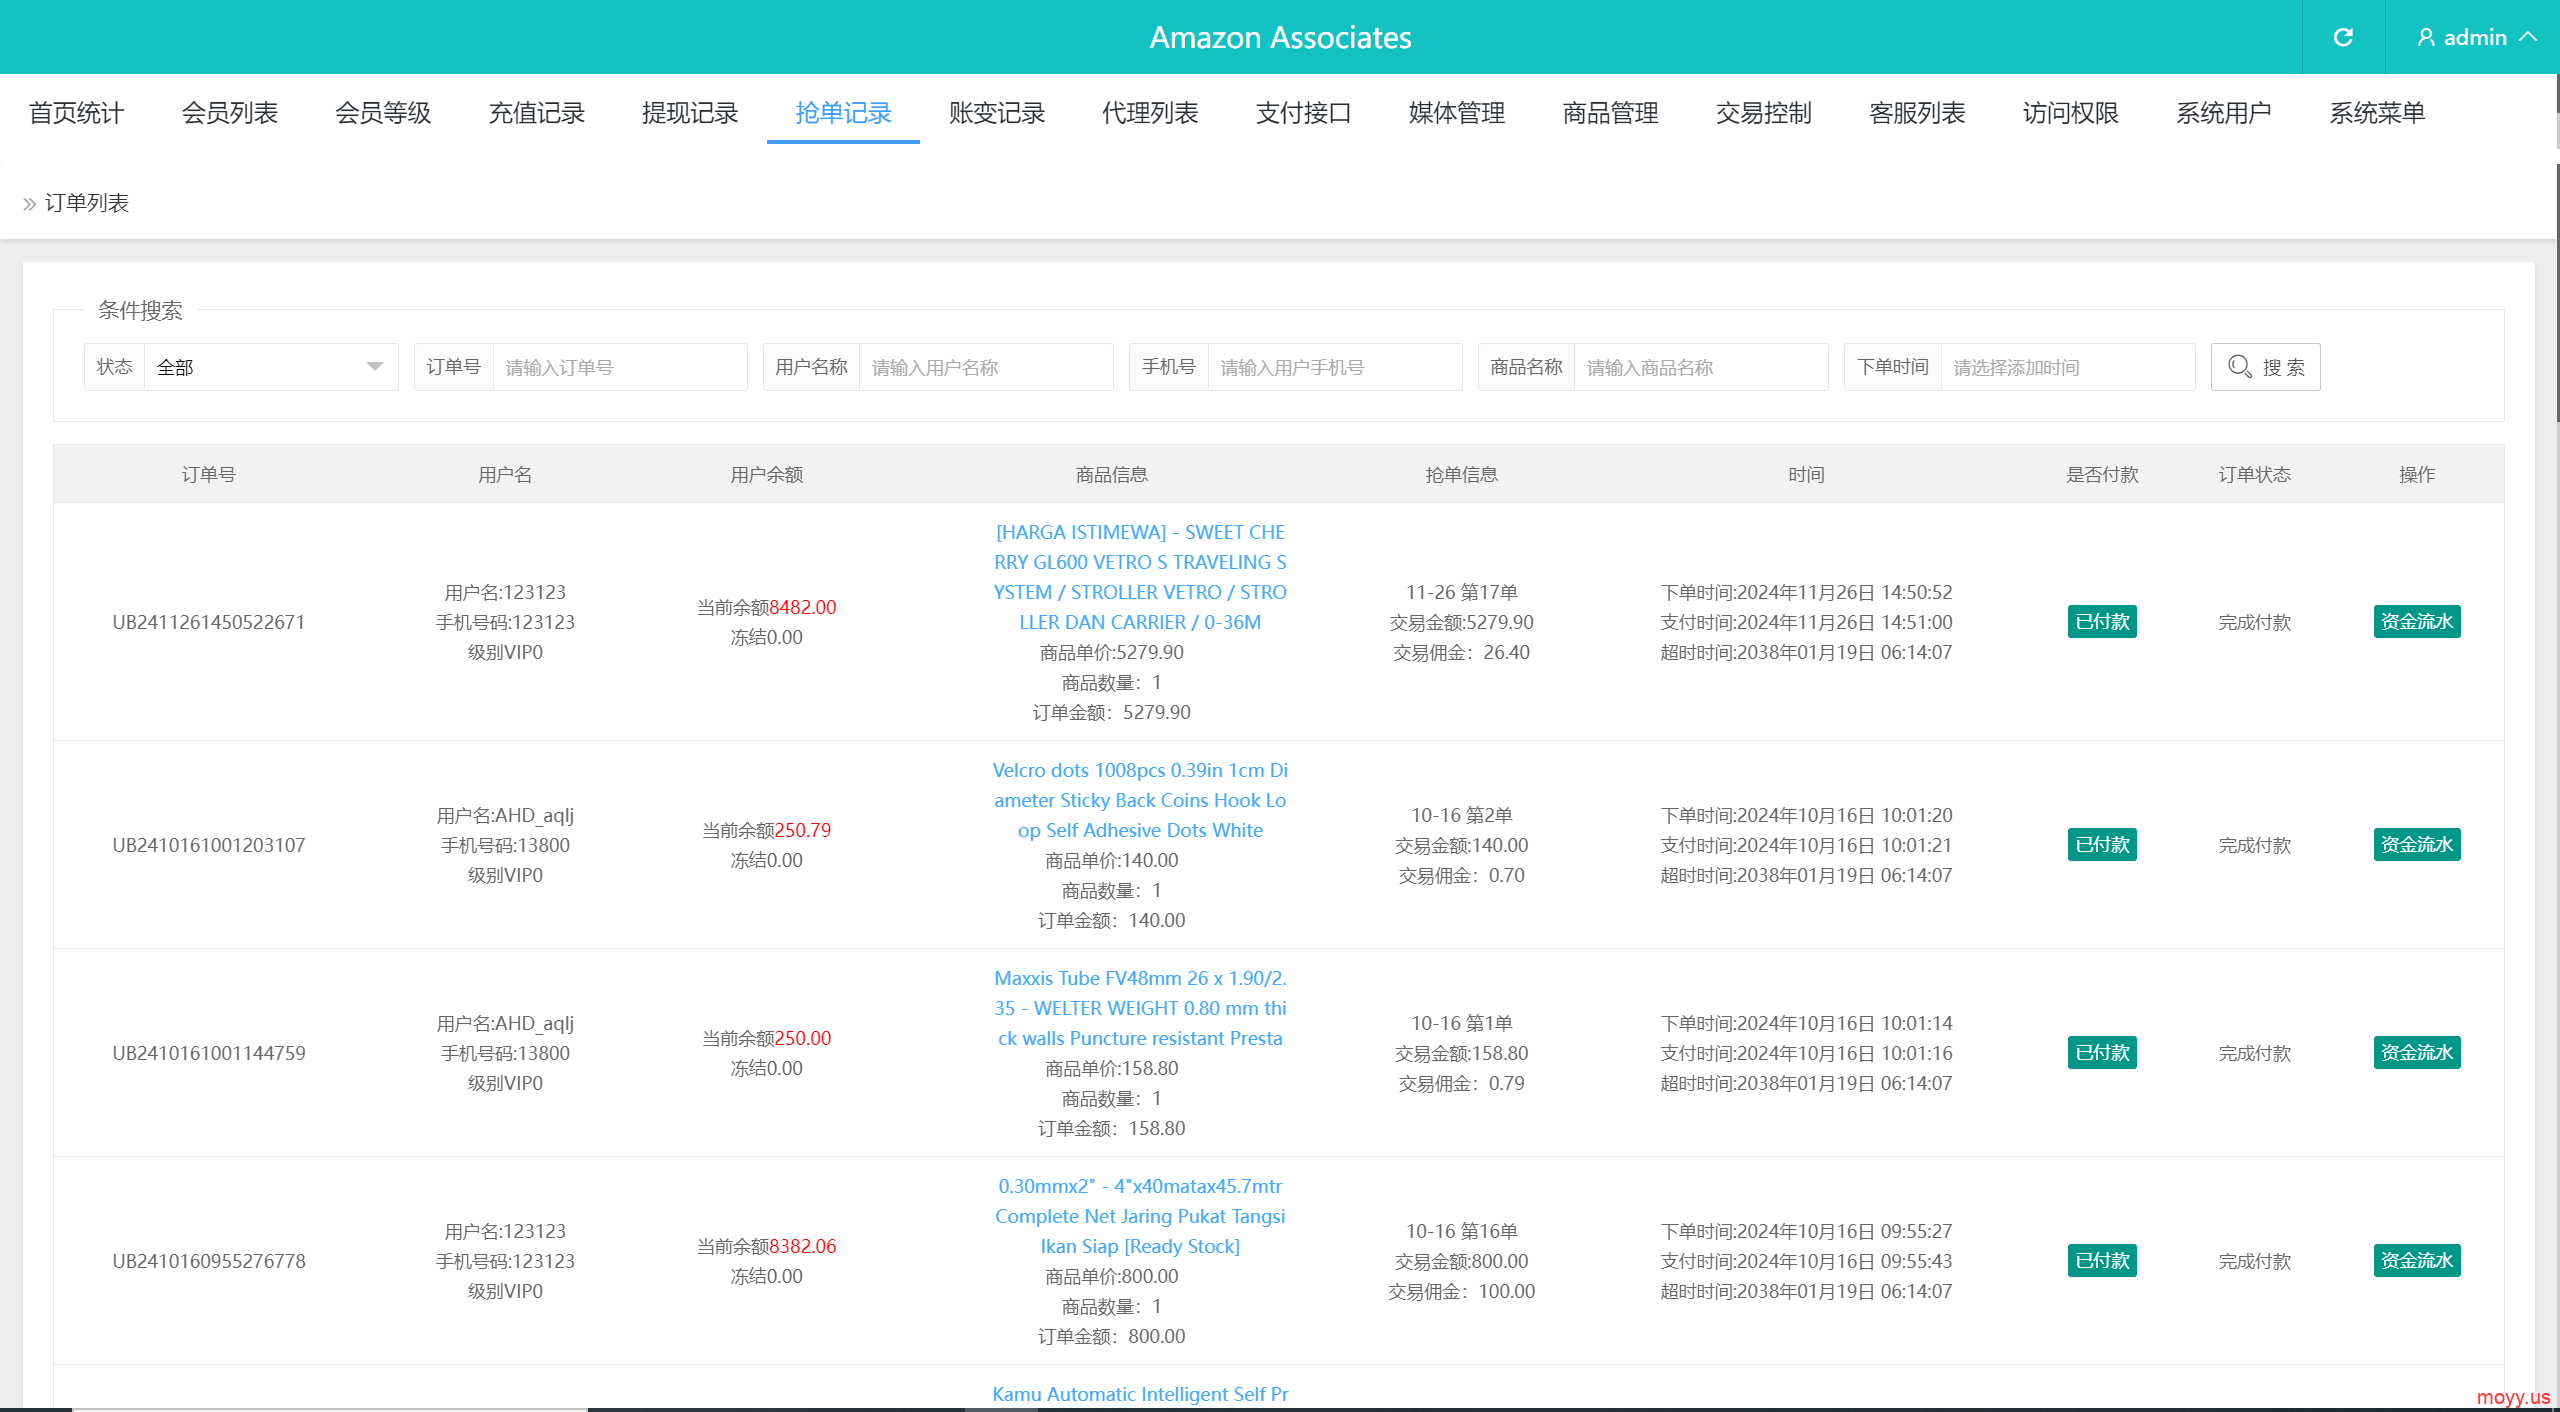Open the 媒体管理 tab
Image resolution: width=2560 pixels, height=1412 pixels.
click(x=1457, y=113)
